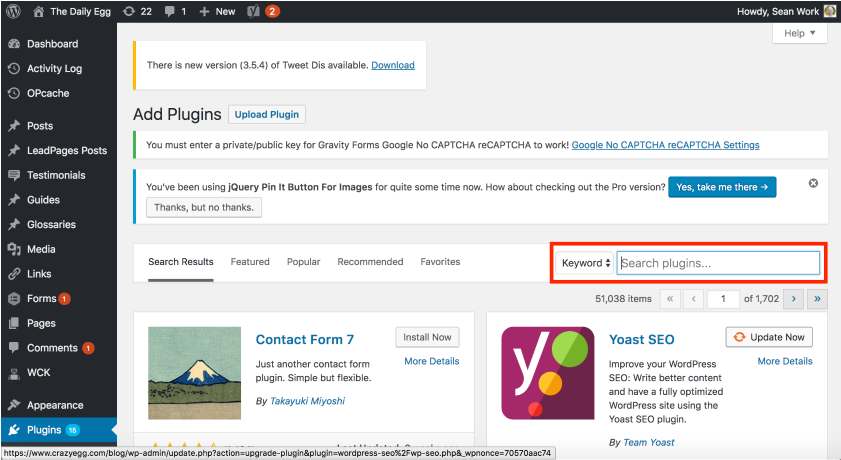Open the Contact Form 7 title link
841x460 pixels.
pyautogui.click(x=305, y=340)
